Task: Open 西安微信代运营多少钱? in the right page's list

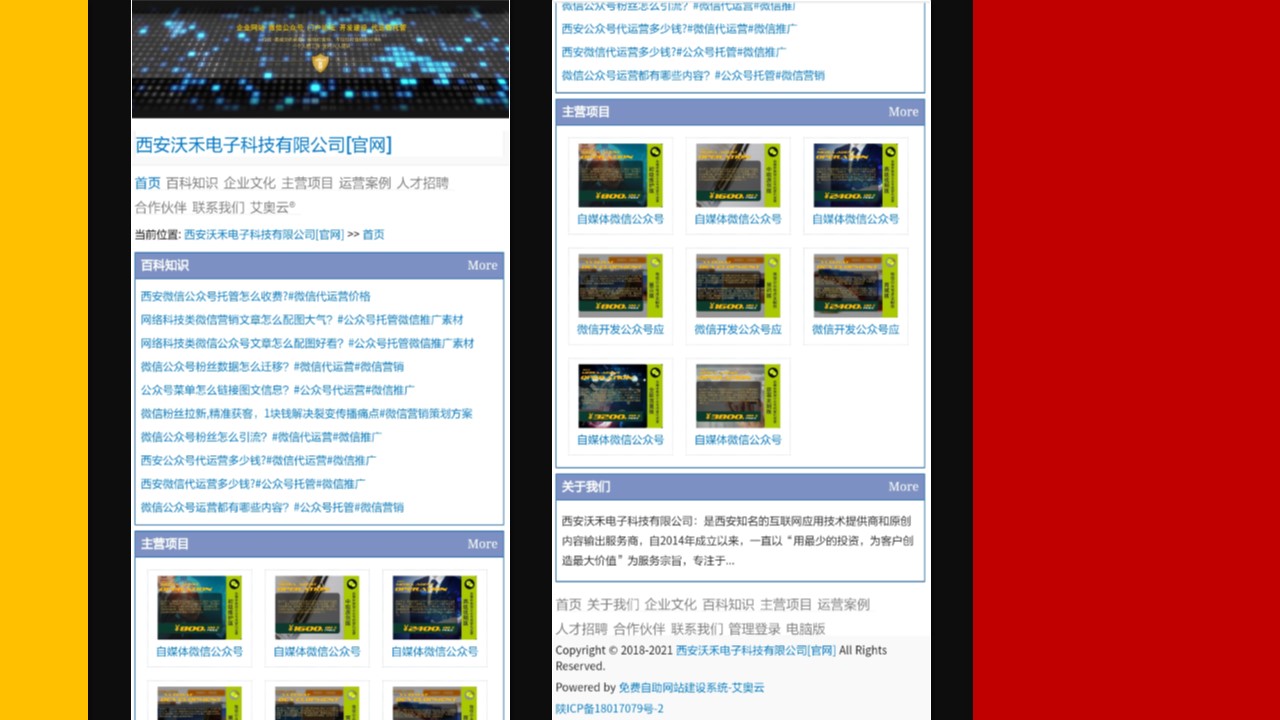Action: [674, 52]
